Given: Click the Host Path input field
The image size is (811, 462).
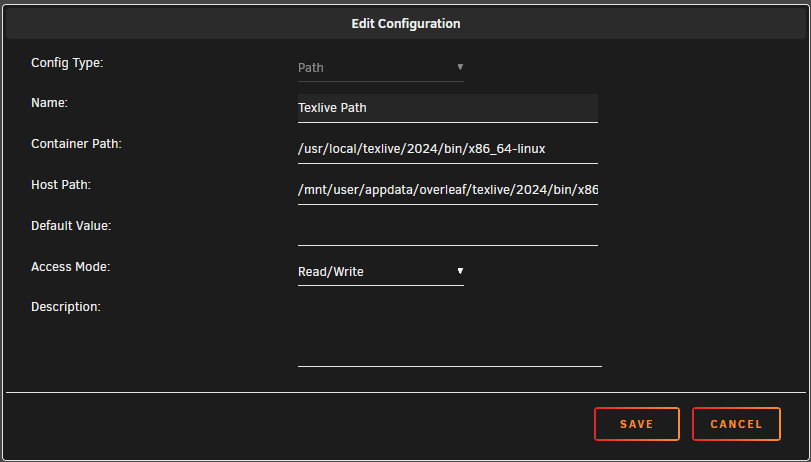Looking at the screenshot, I should [448, 190].
